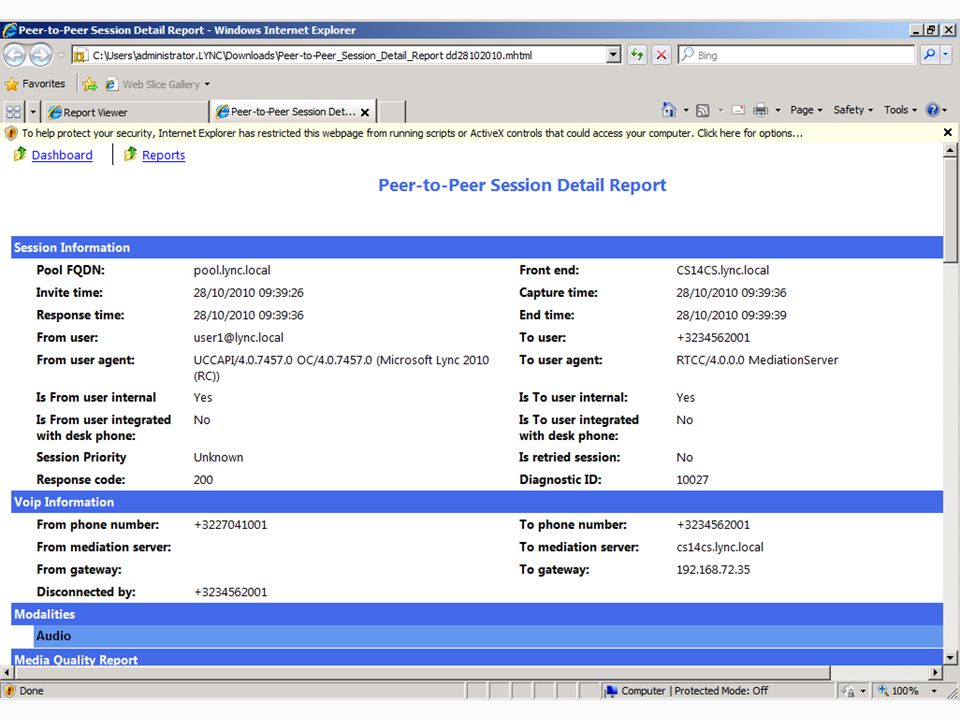The height and width of the screenshot is (720, 960).
Task: Open the Safety menu
Action: [x=853, y=110]
